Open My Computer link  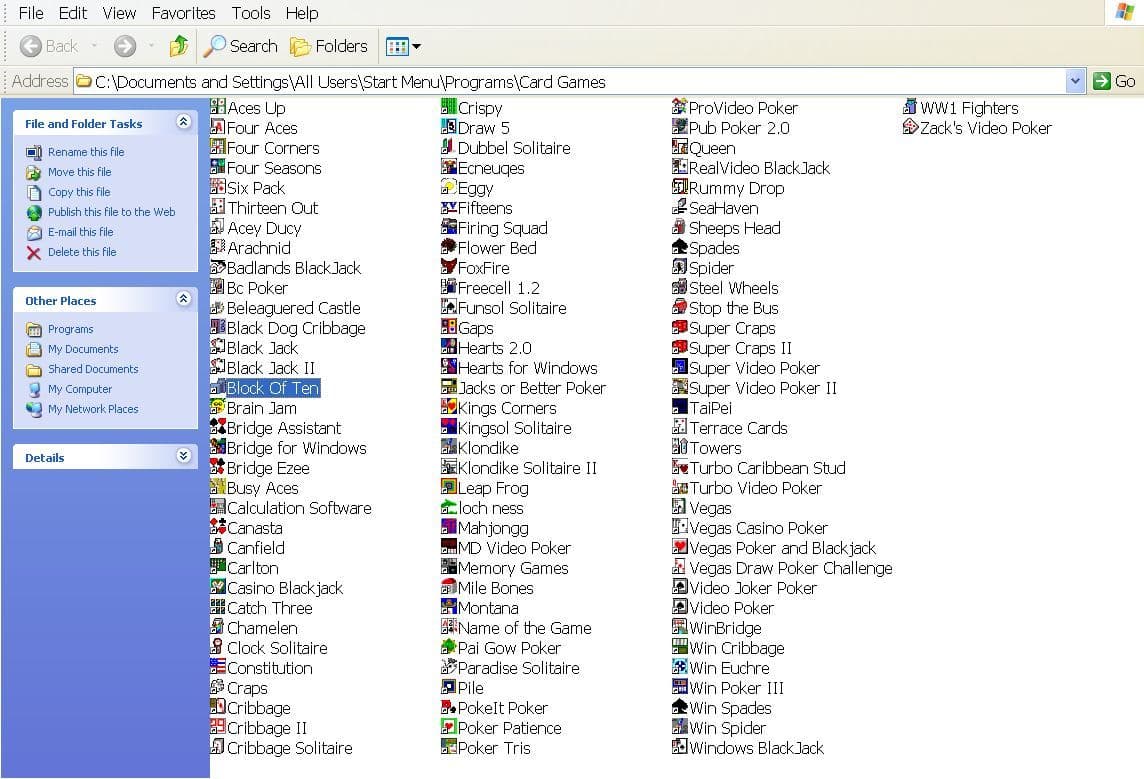click(80, 390)
